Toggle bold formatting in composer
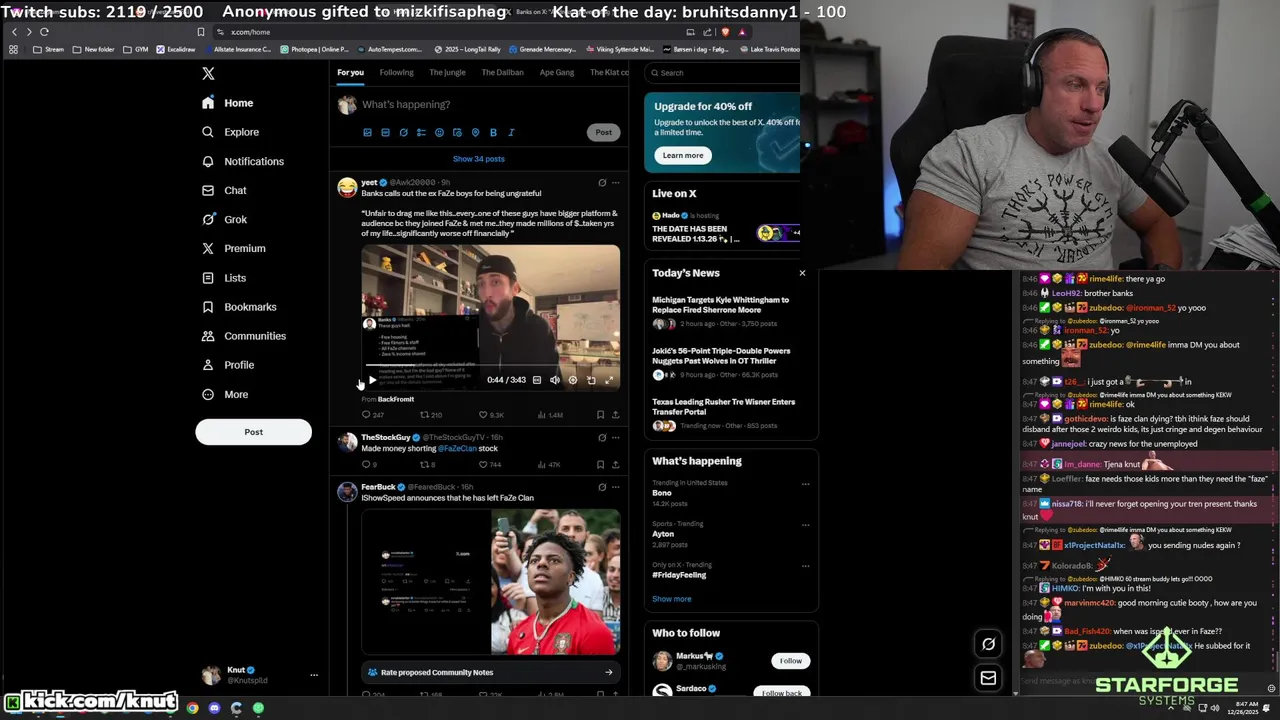This screenshot has width=1280, height=720. [x=493, y=132]
